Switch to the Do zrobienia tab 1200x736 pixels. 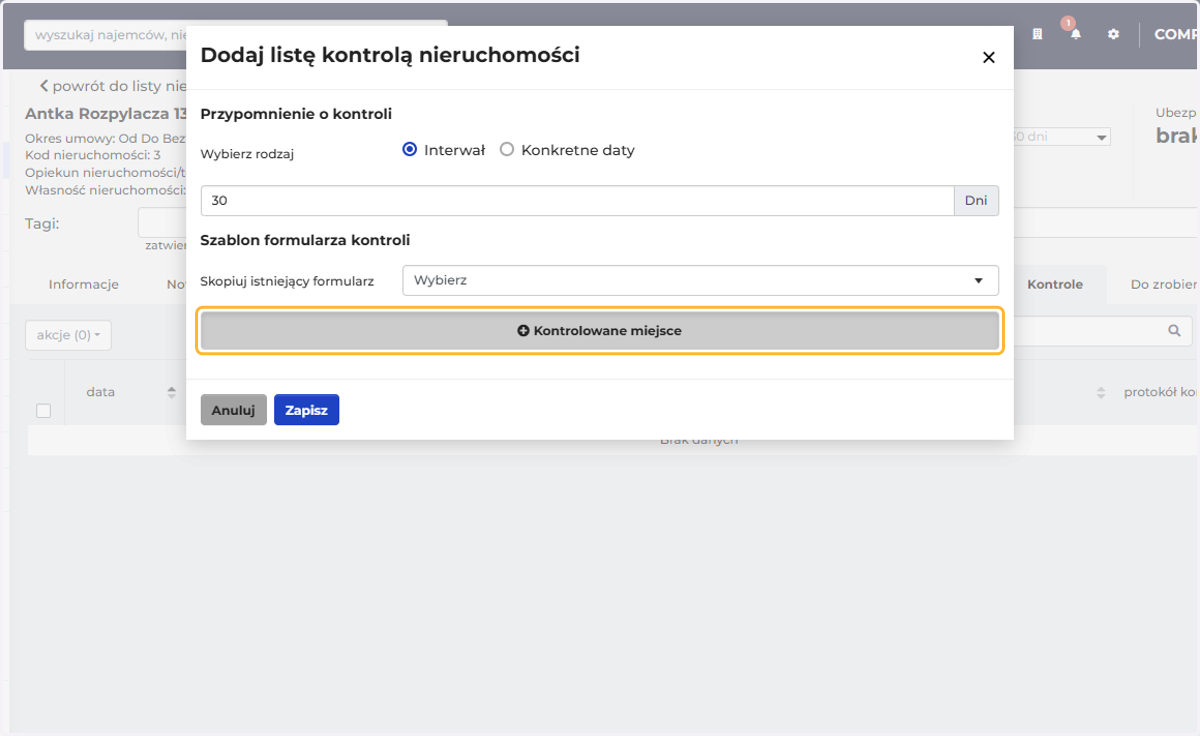(1164, 284)
